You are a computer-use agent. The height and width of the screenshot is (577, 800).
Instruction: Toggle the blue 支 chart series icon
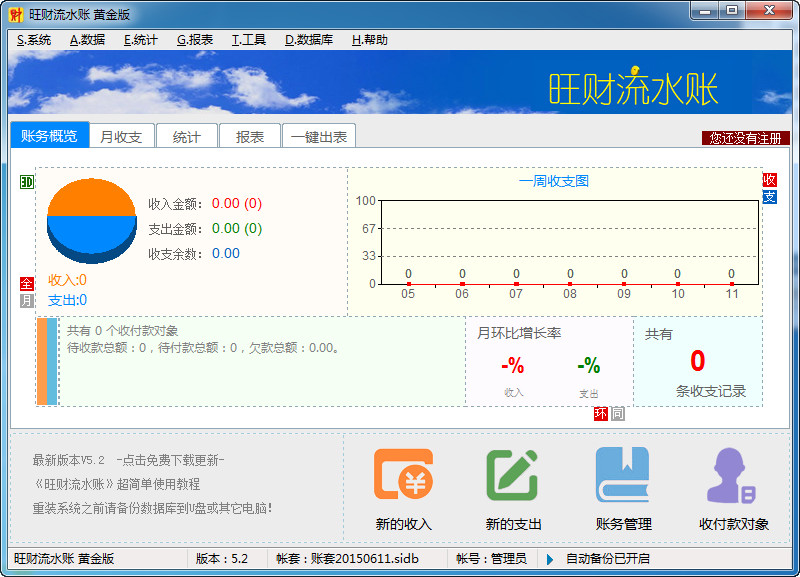[x=769, y=197]
